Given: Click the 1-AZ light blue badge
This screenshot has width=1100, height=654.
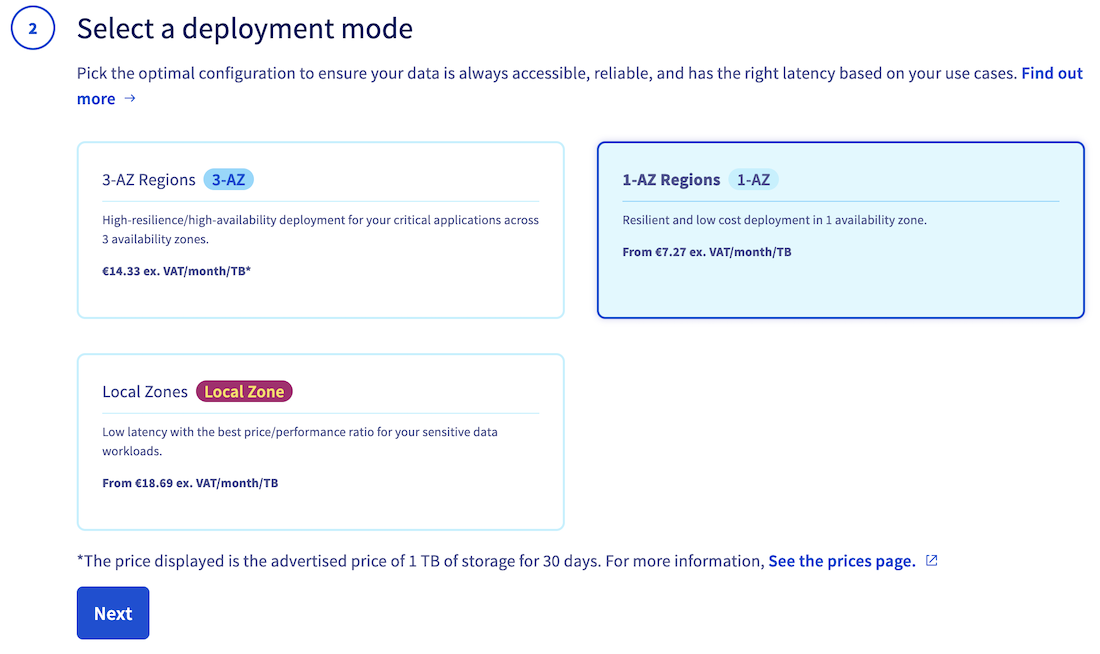Looking at the screenshot, I should pyautogui.click(x=753, y=180).
